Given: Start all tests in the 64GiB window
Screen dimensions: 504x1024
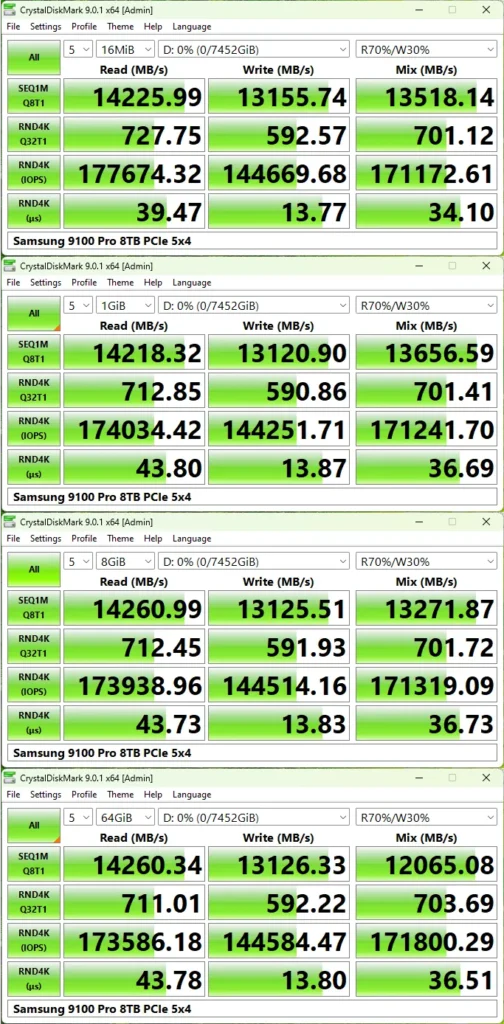Looking at the screenshot, I should tap(34, 825).
